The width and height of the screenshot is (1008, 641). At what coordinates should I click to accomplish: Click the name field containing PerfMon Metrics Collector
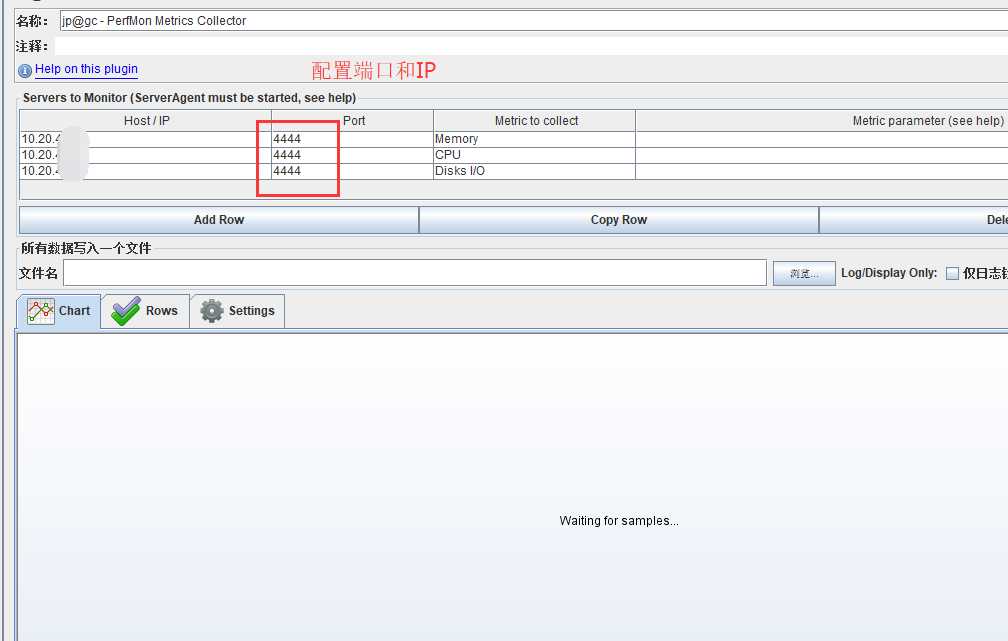(534, 21)
